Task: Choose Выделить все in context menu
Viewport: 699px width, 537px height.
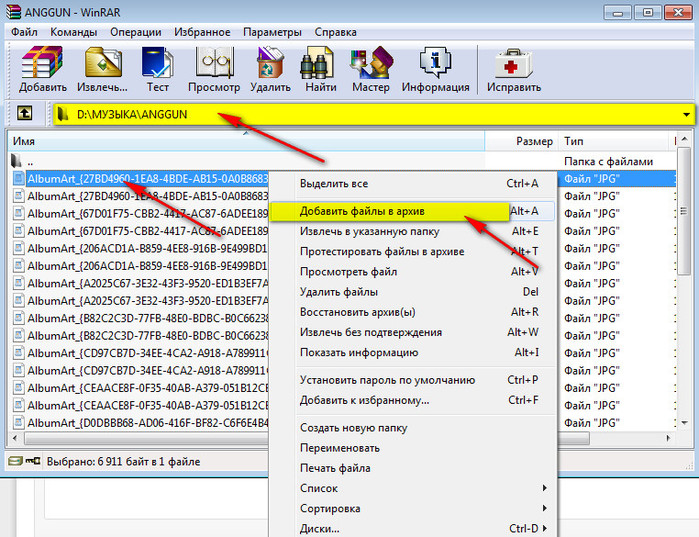Action: pyautogui.click(x=413, y=184)
